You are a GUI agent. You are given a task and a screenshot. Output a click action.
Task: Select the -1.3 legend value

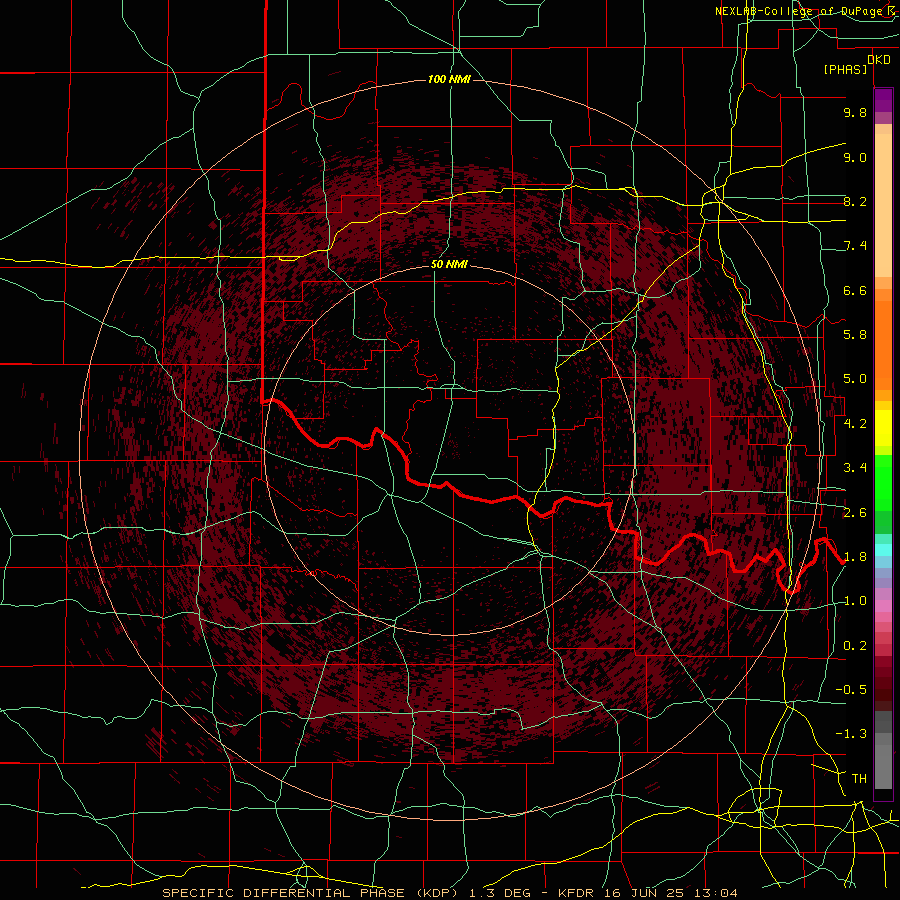pos(851,734)
